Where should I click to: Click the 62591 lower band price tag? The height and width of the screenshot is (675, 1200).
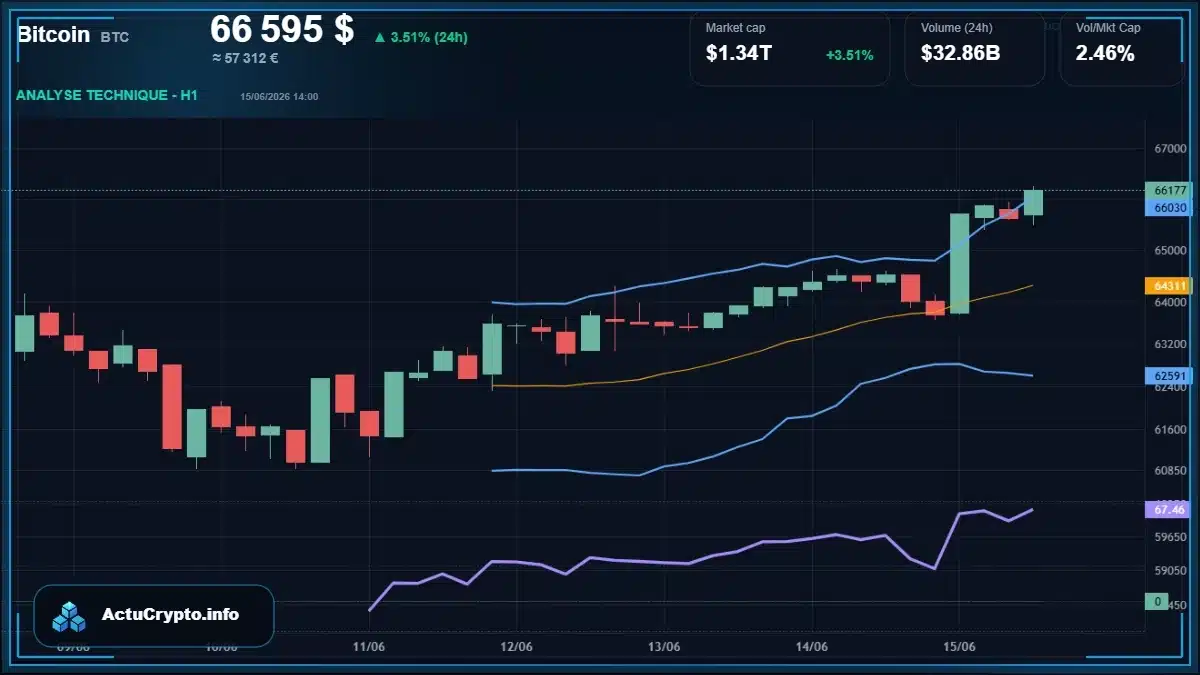point(1167,377)
